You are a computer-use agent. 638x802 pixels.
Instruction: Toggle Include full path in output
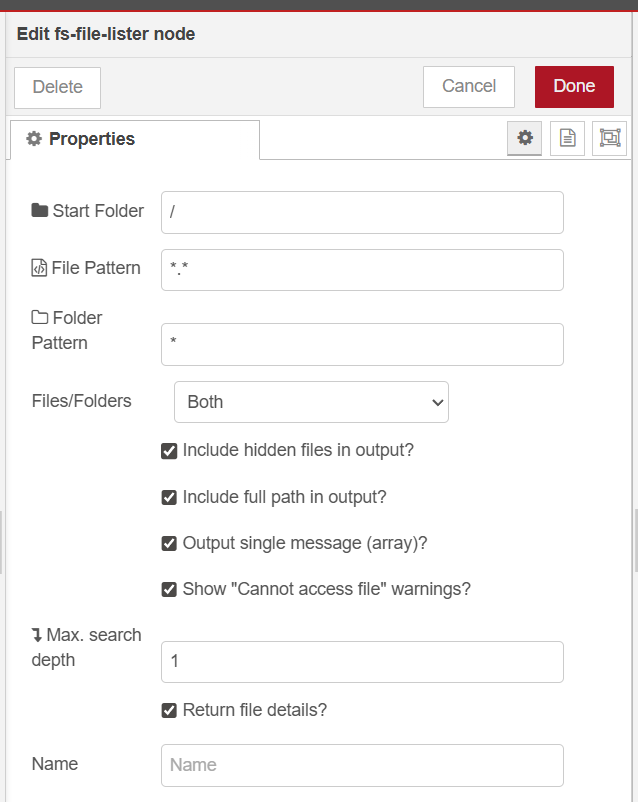(169, 497)
